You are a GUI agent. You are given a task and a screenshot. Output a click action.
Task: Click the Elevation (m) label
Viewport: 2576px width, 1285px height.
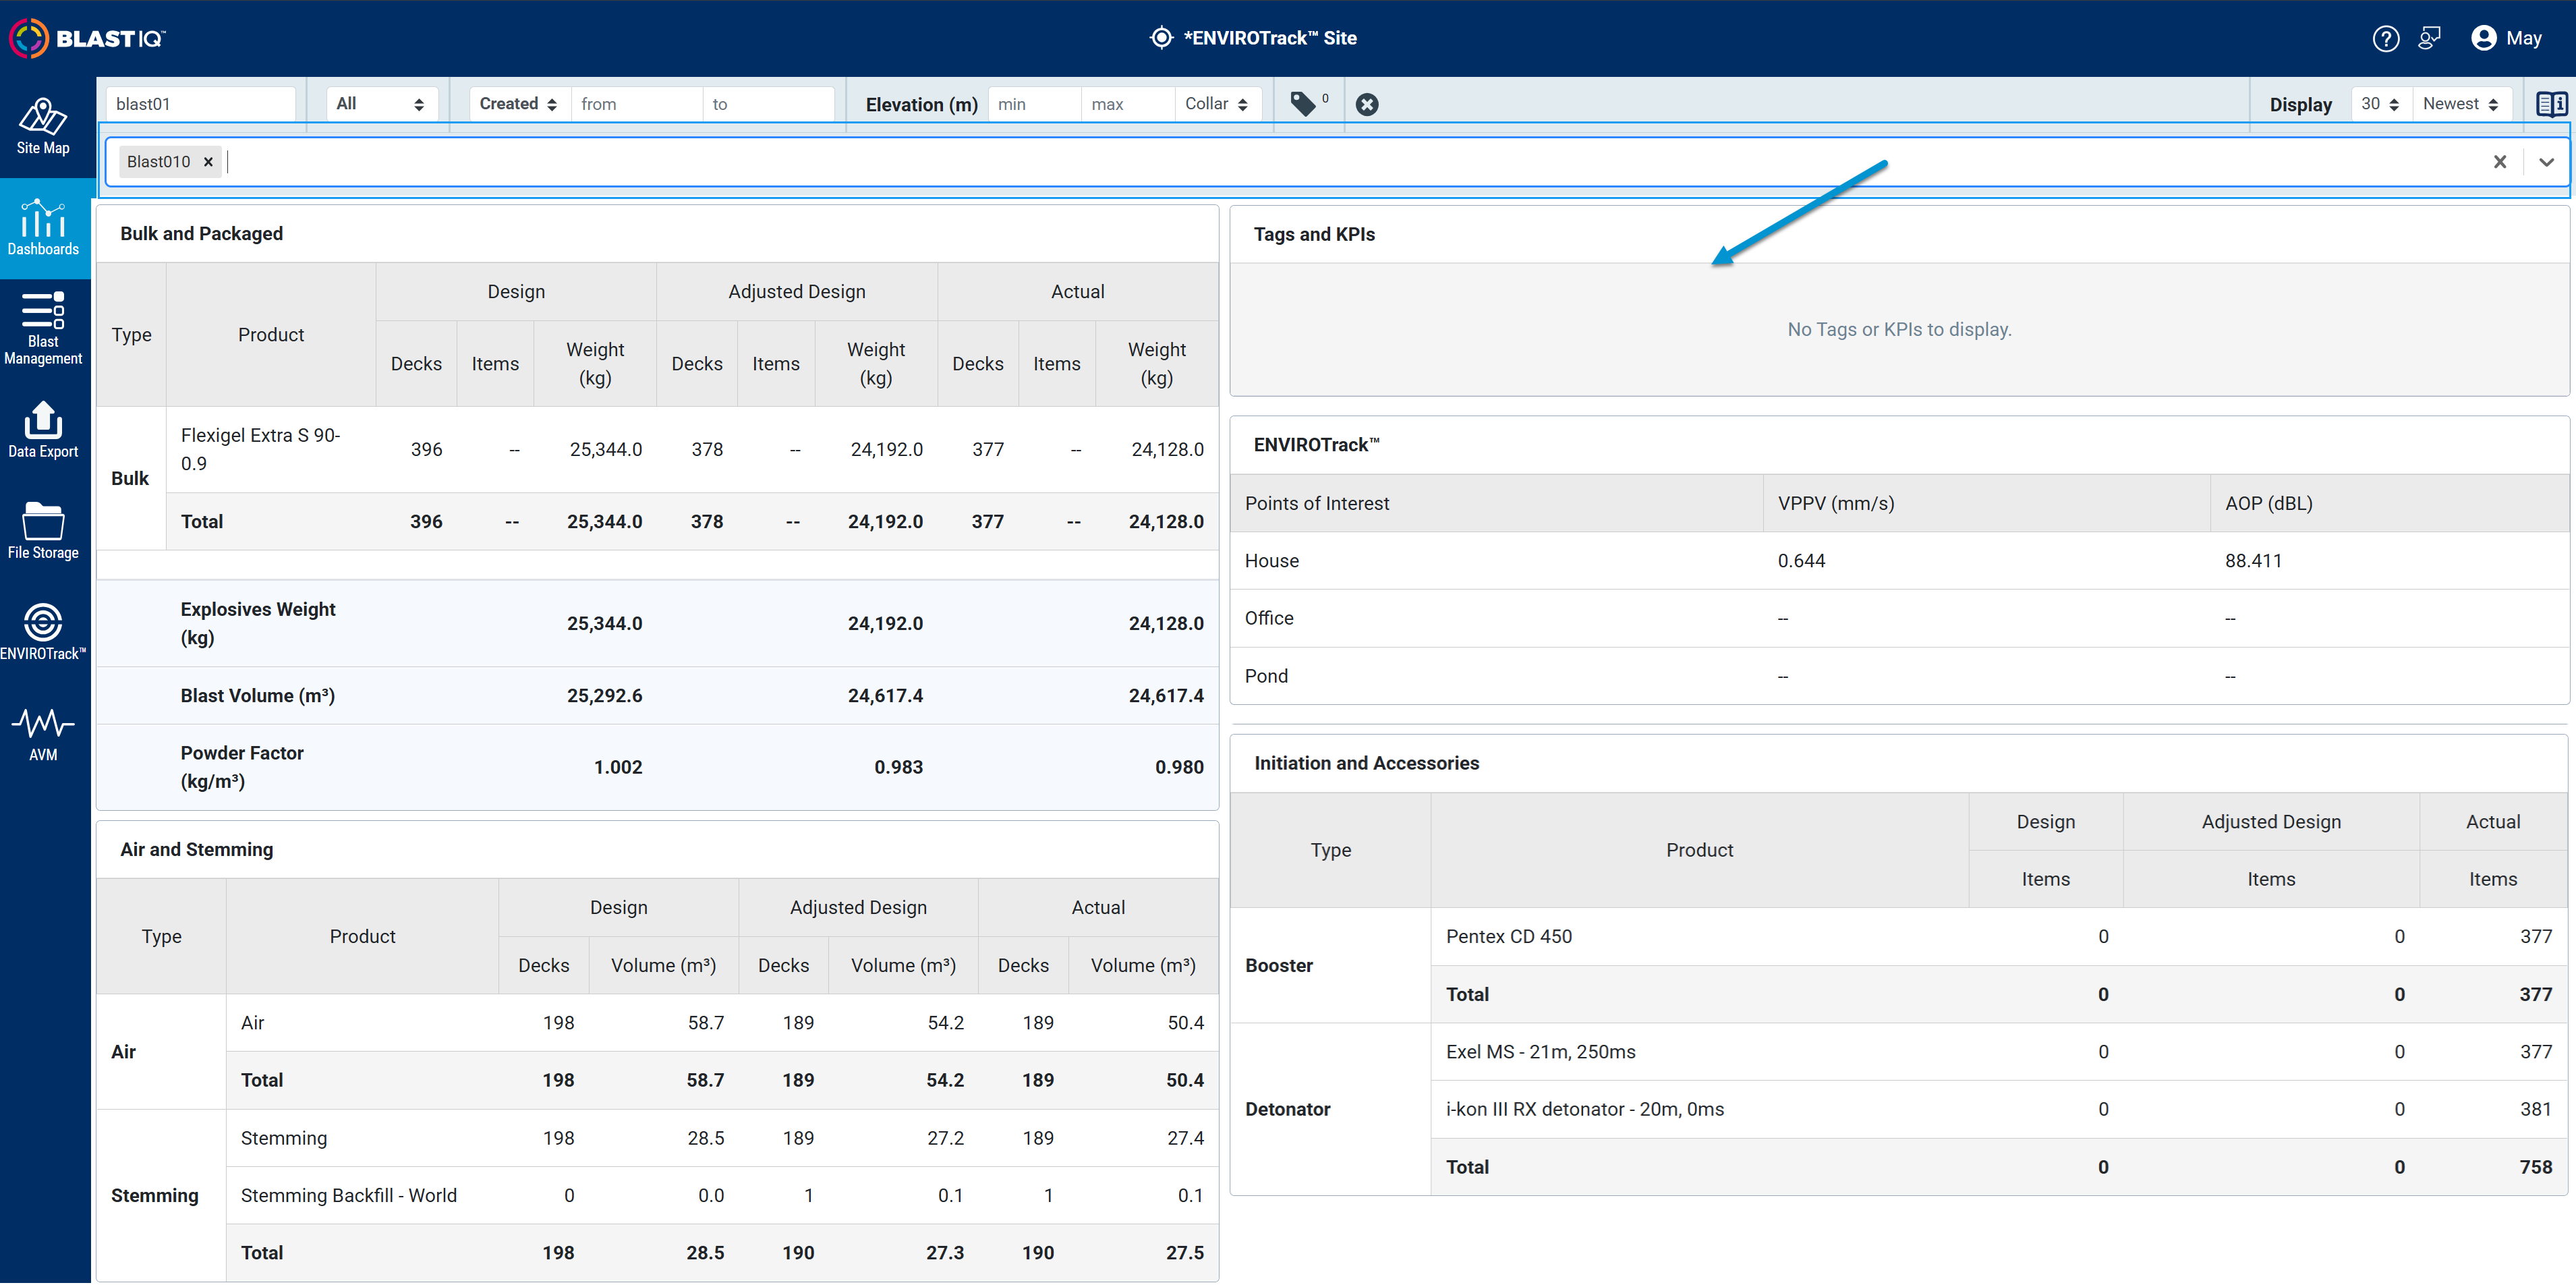[x=921, y=104]
